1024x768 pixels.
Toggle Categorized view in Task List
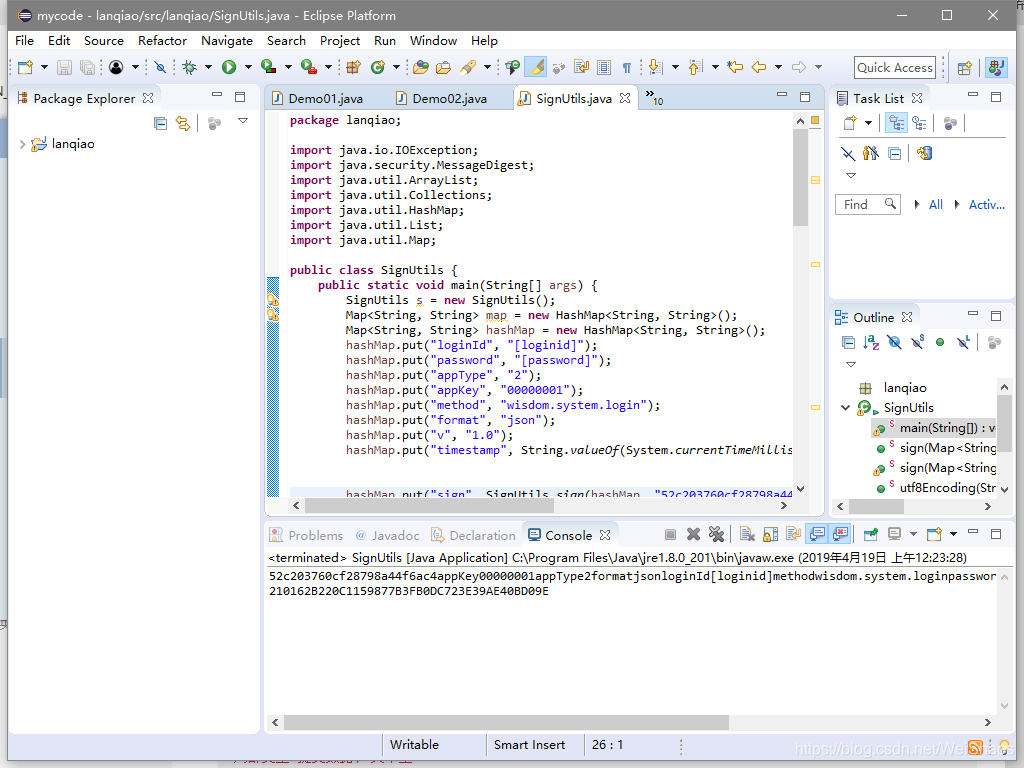[x=896, y=123]
